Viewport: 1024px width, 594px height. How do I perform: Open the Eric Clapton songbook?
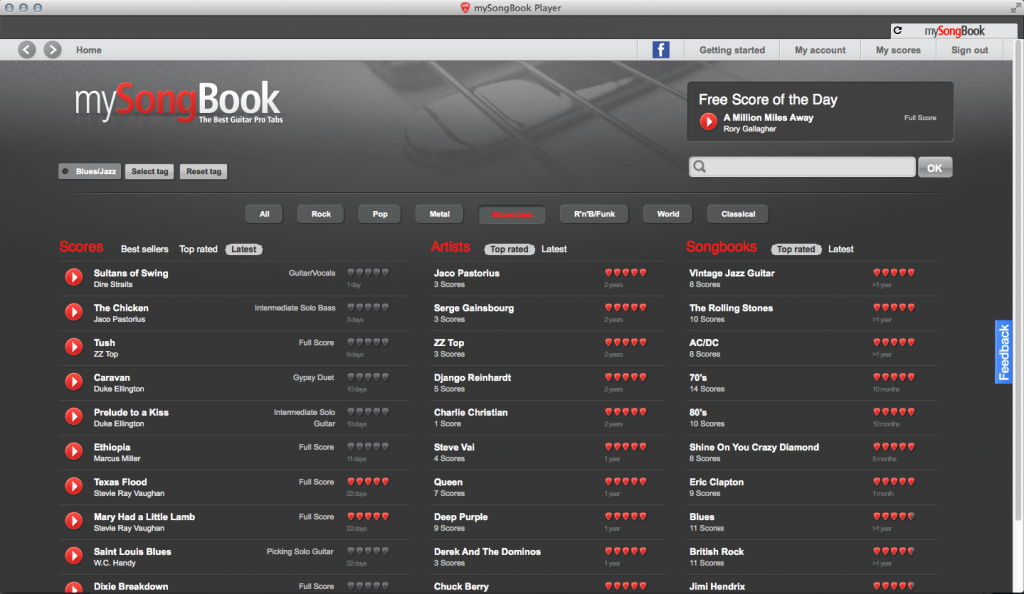(716, 482)
